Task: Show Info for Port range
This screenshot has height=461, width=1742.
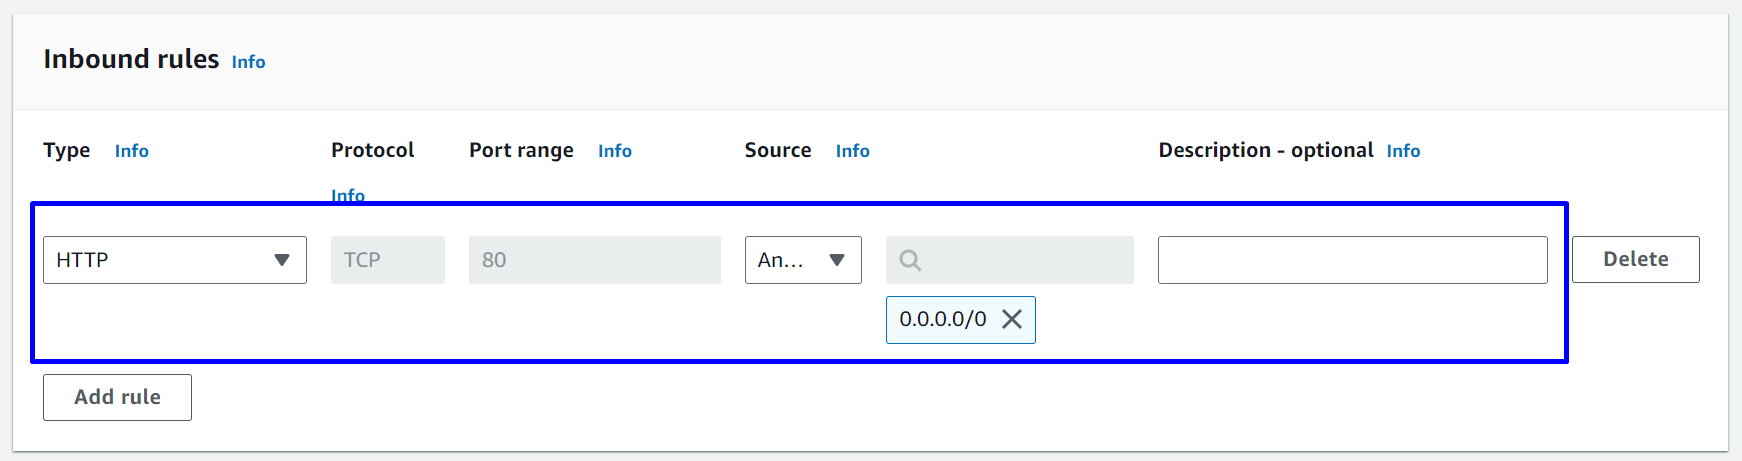Action: point(614,151)
